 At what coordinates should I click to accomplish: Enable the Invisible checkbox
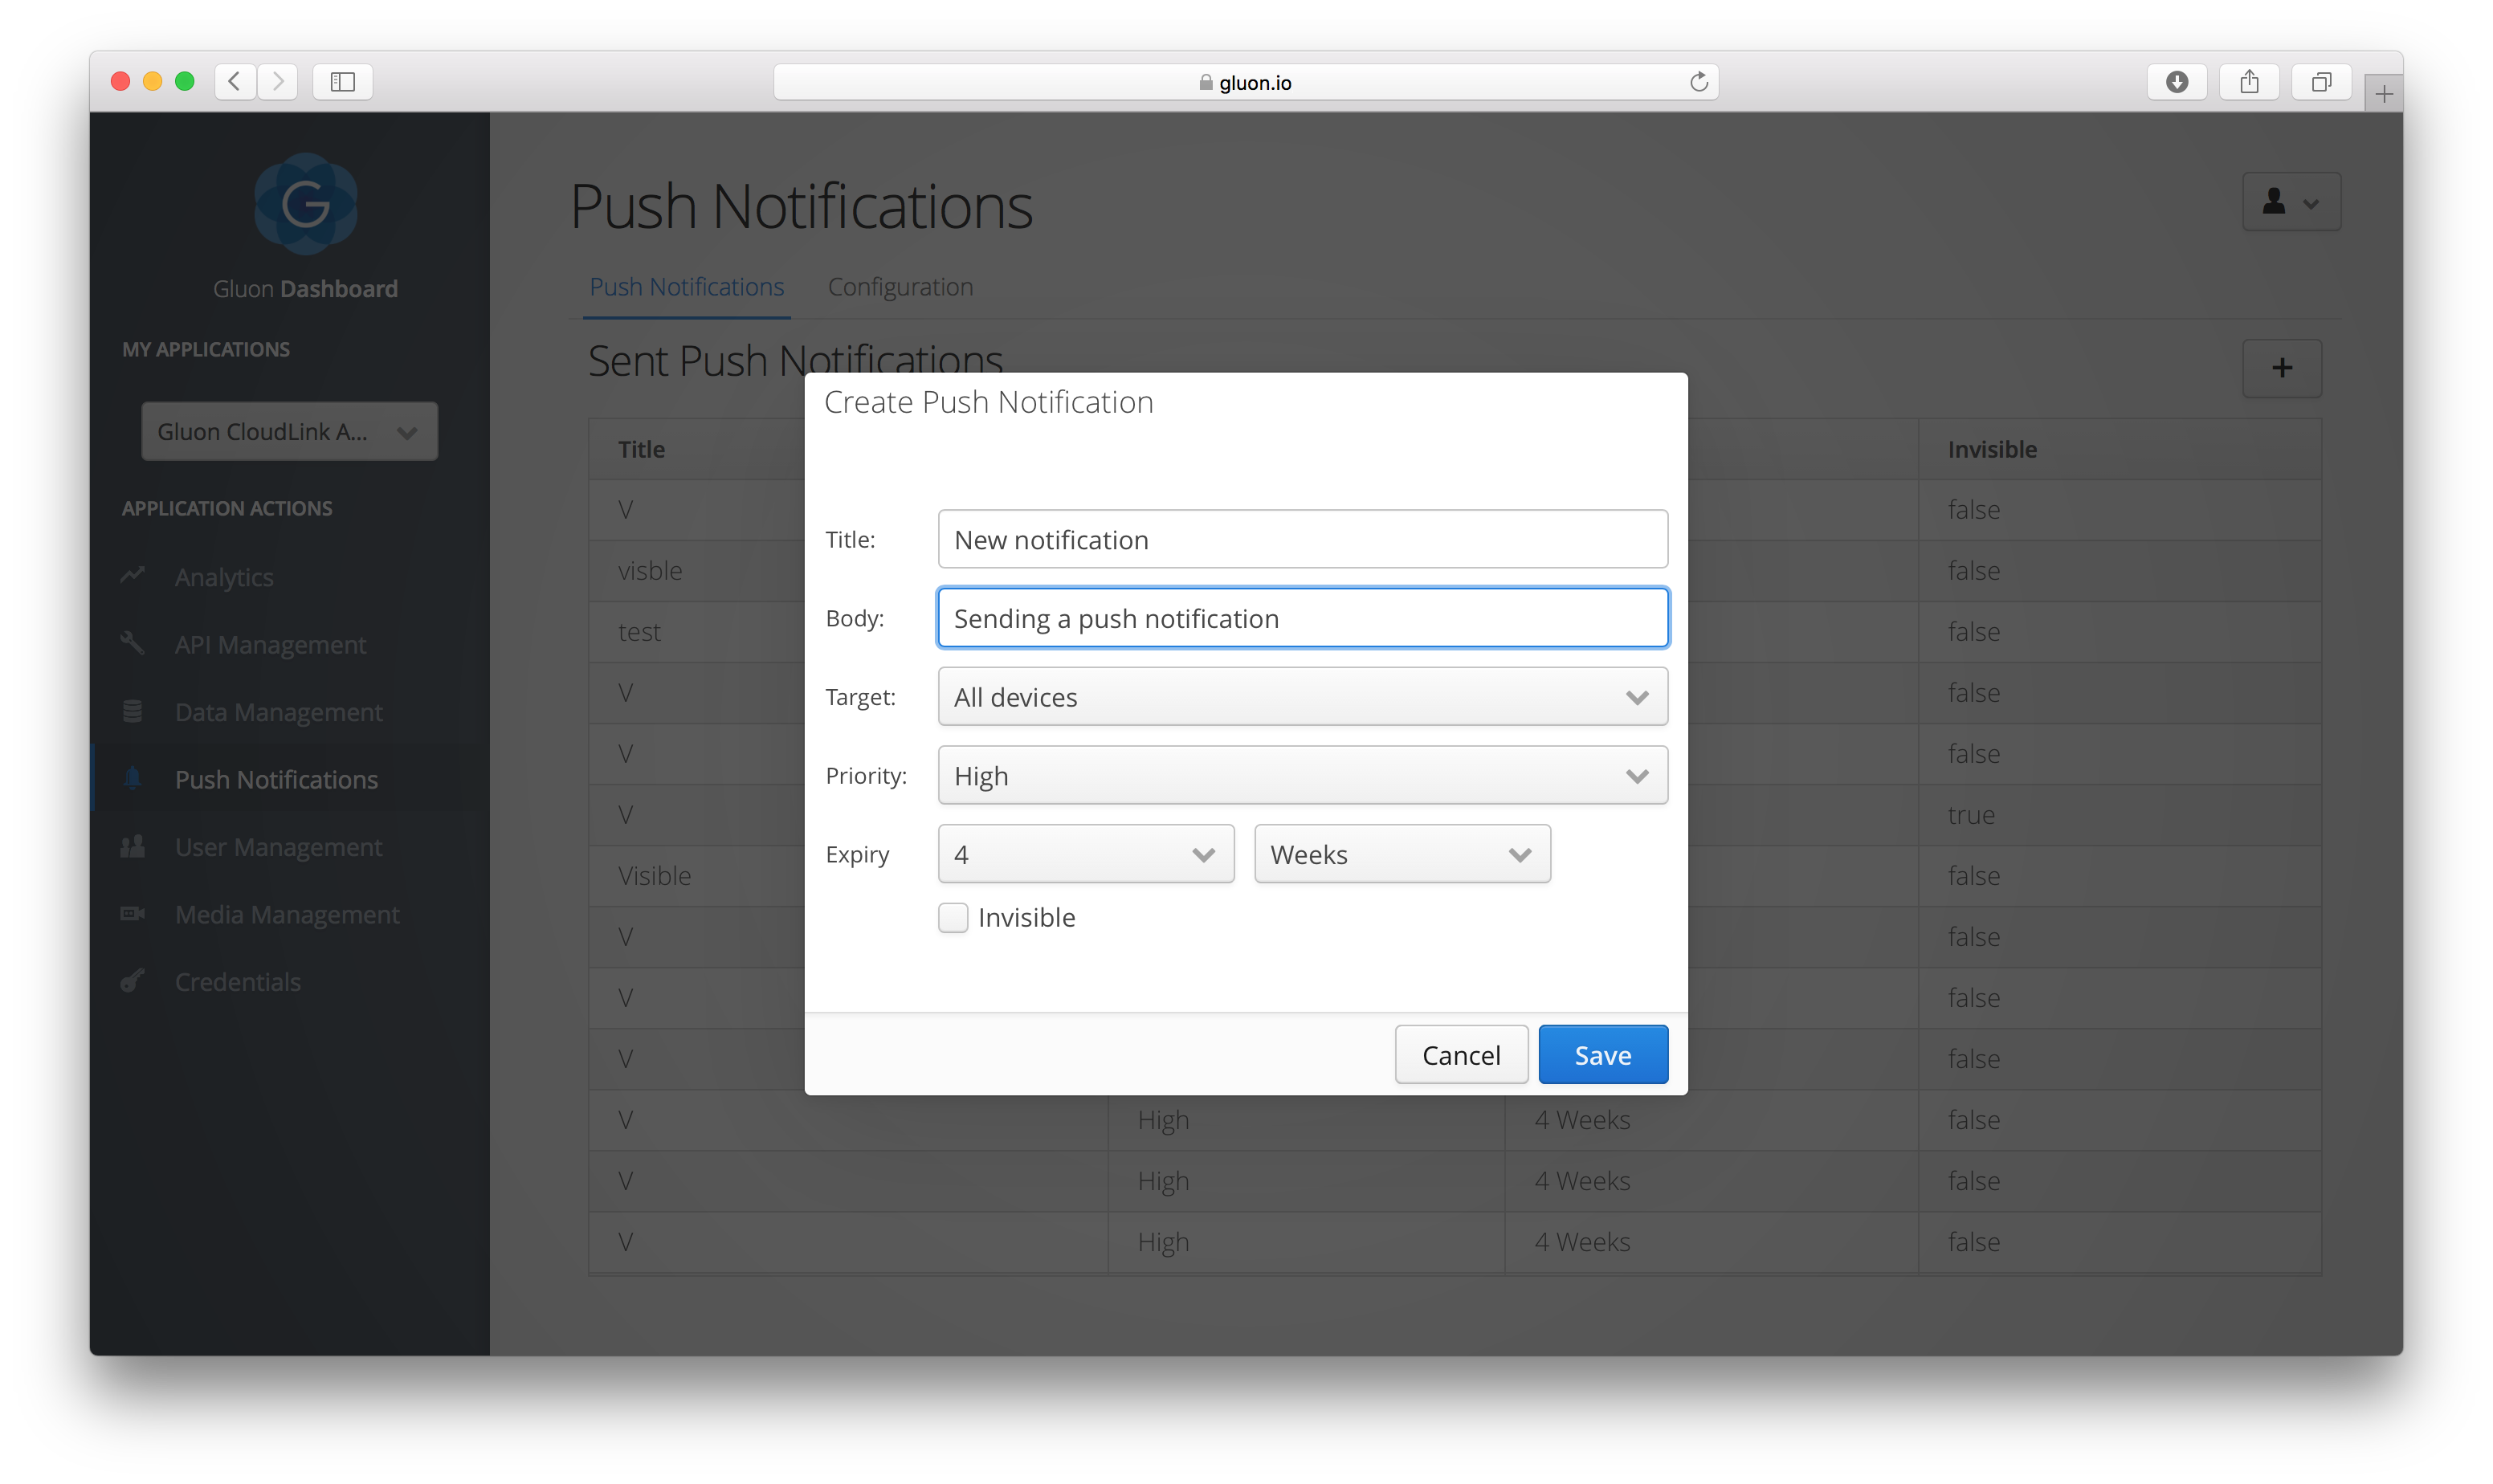click(x=952, y=917)
